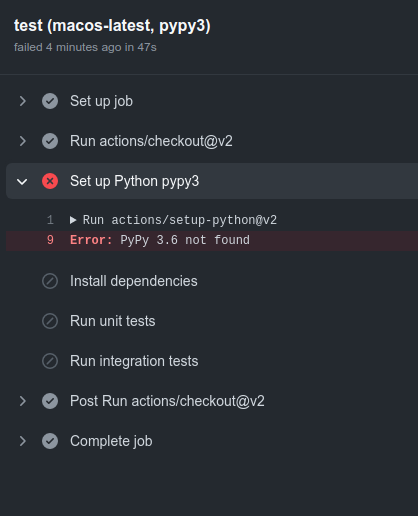Expand Run actions/setup-python@v2 log triangle
Image resolution: width=418 pixels, height=516 pixels.
(73, 220)
